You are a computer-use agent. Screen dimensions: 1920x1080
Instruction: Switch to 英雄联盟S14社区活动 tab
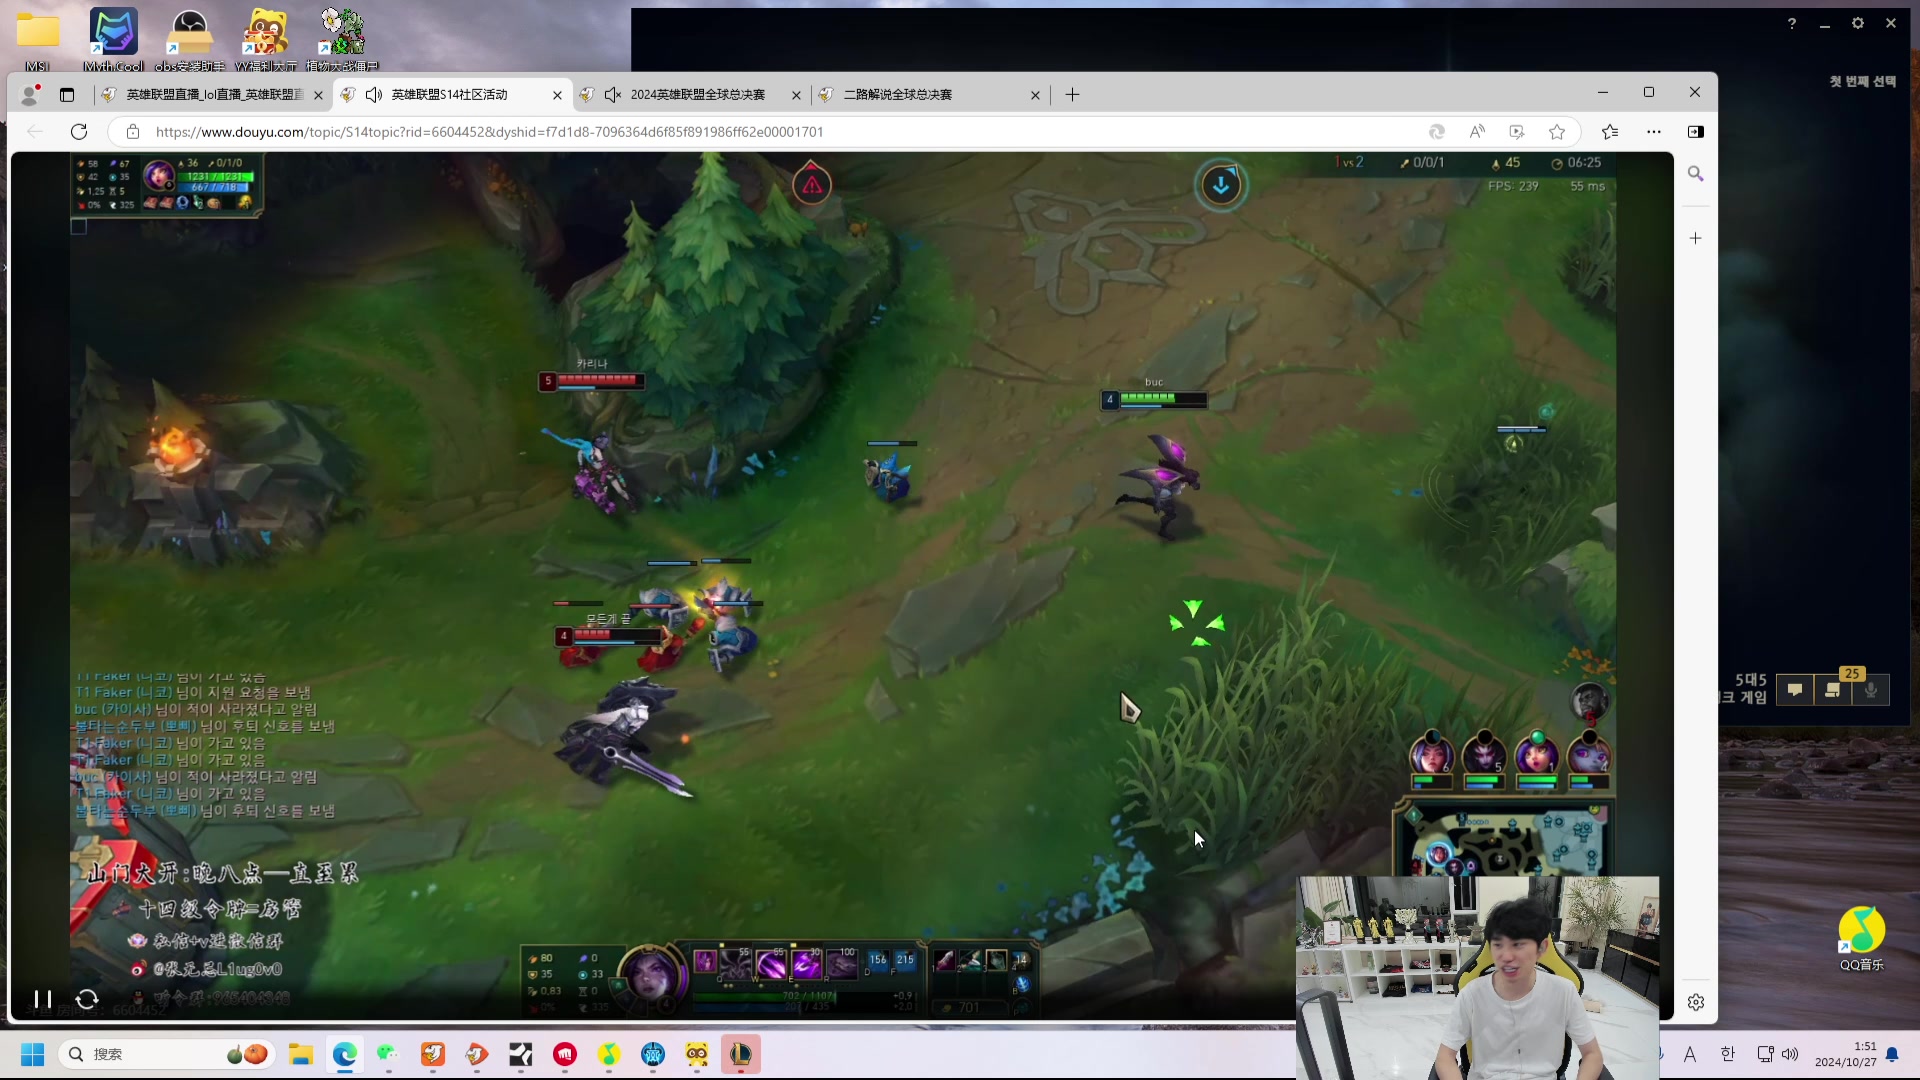click(450, 95)
